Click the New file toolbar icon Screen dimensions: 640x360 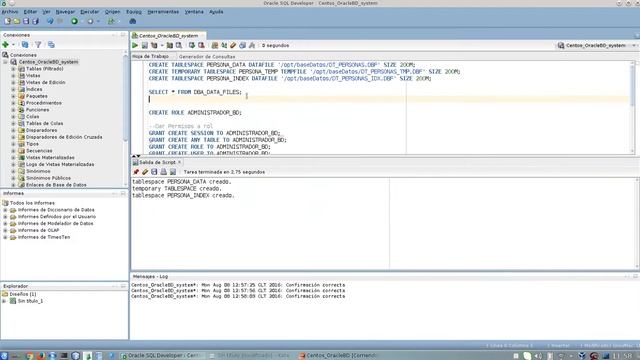pos(7,21)
